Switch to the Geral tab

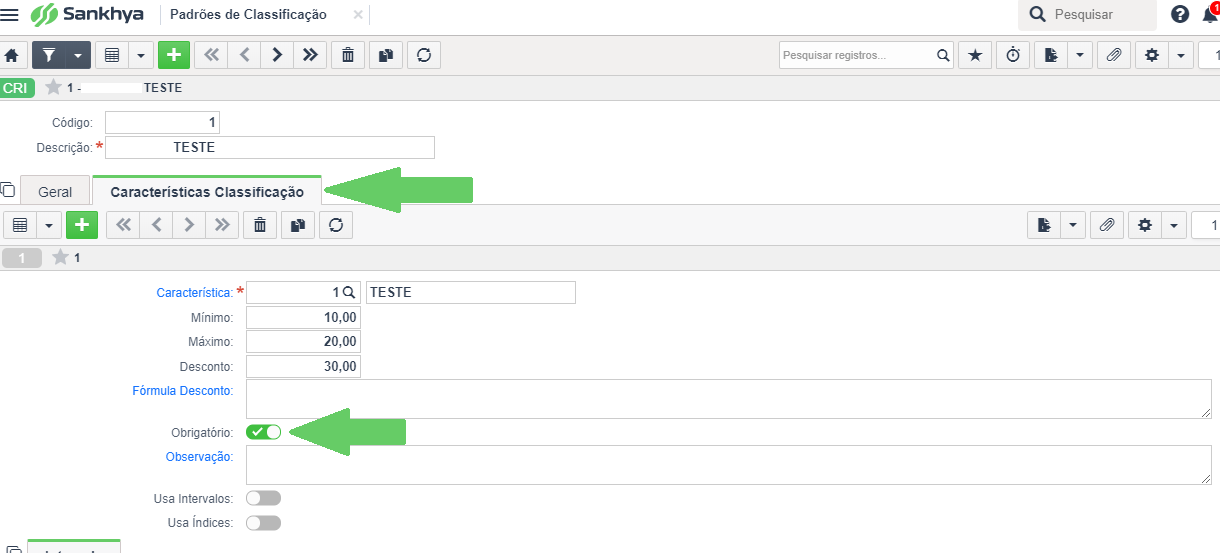(55, 192)
